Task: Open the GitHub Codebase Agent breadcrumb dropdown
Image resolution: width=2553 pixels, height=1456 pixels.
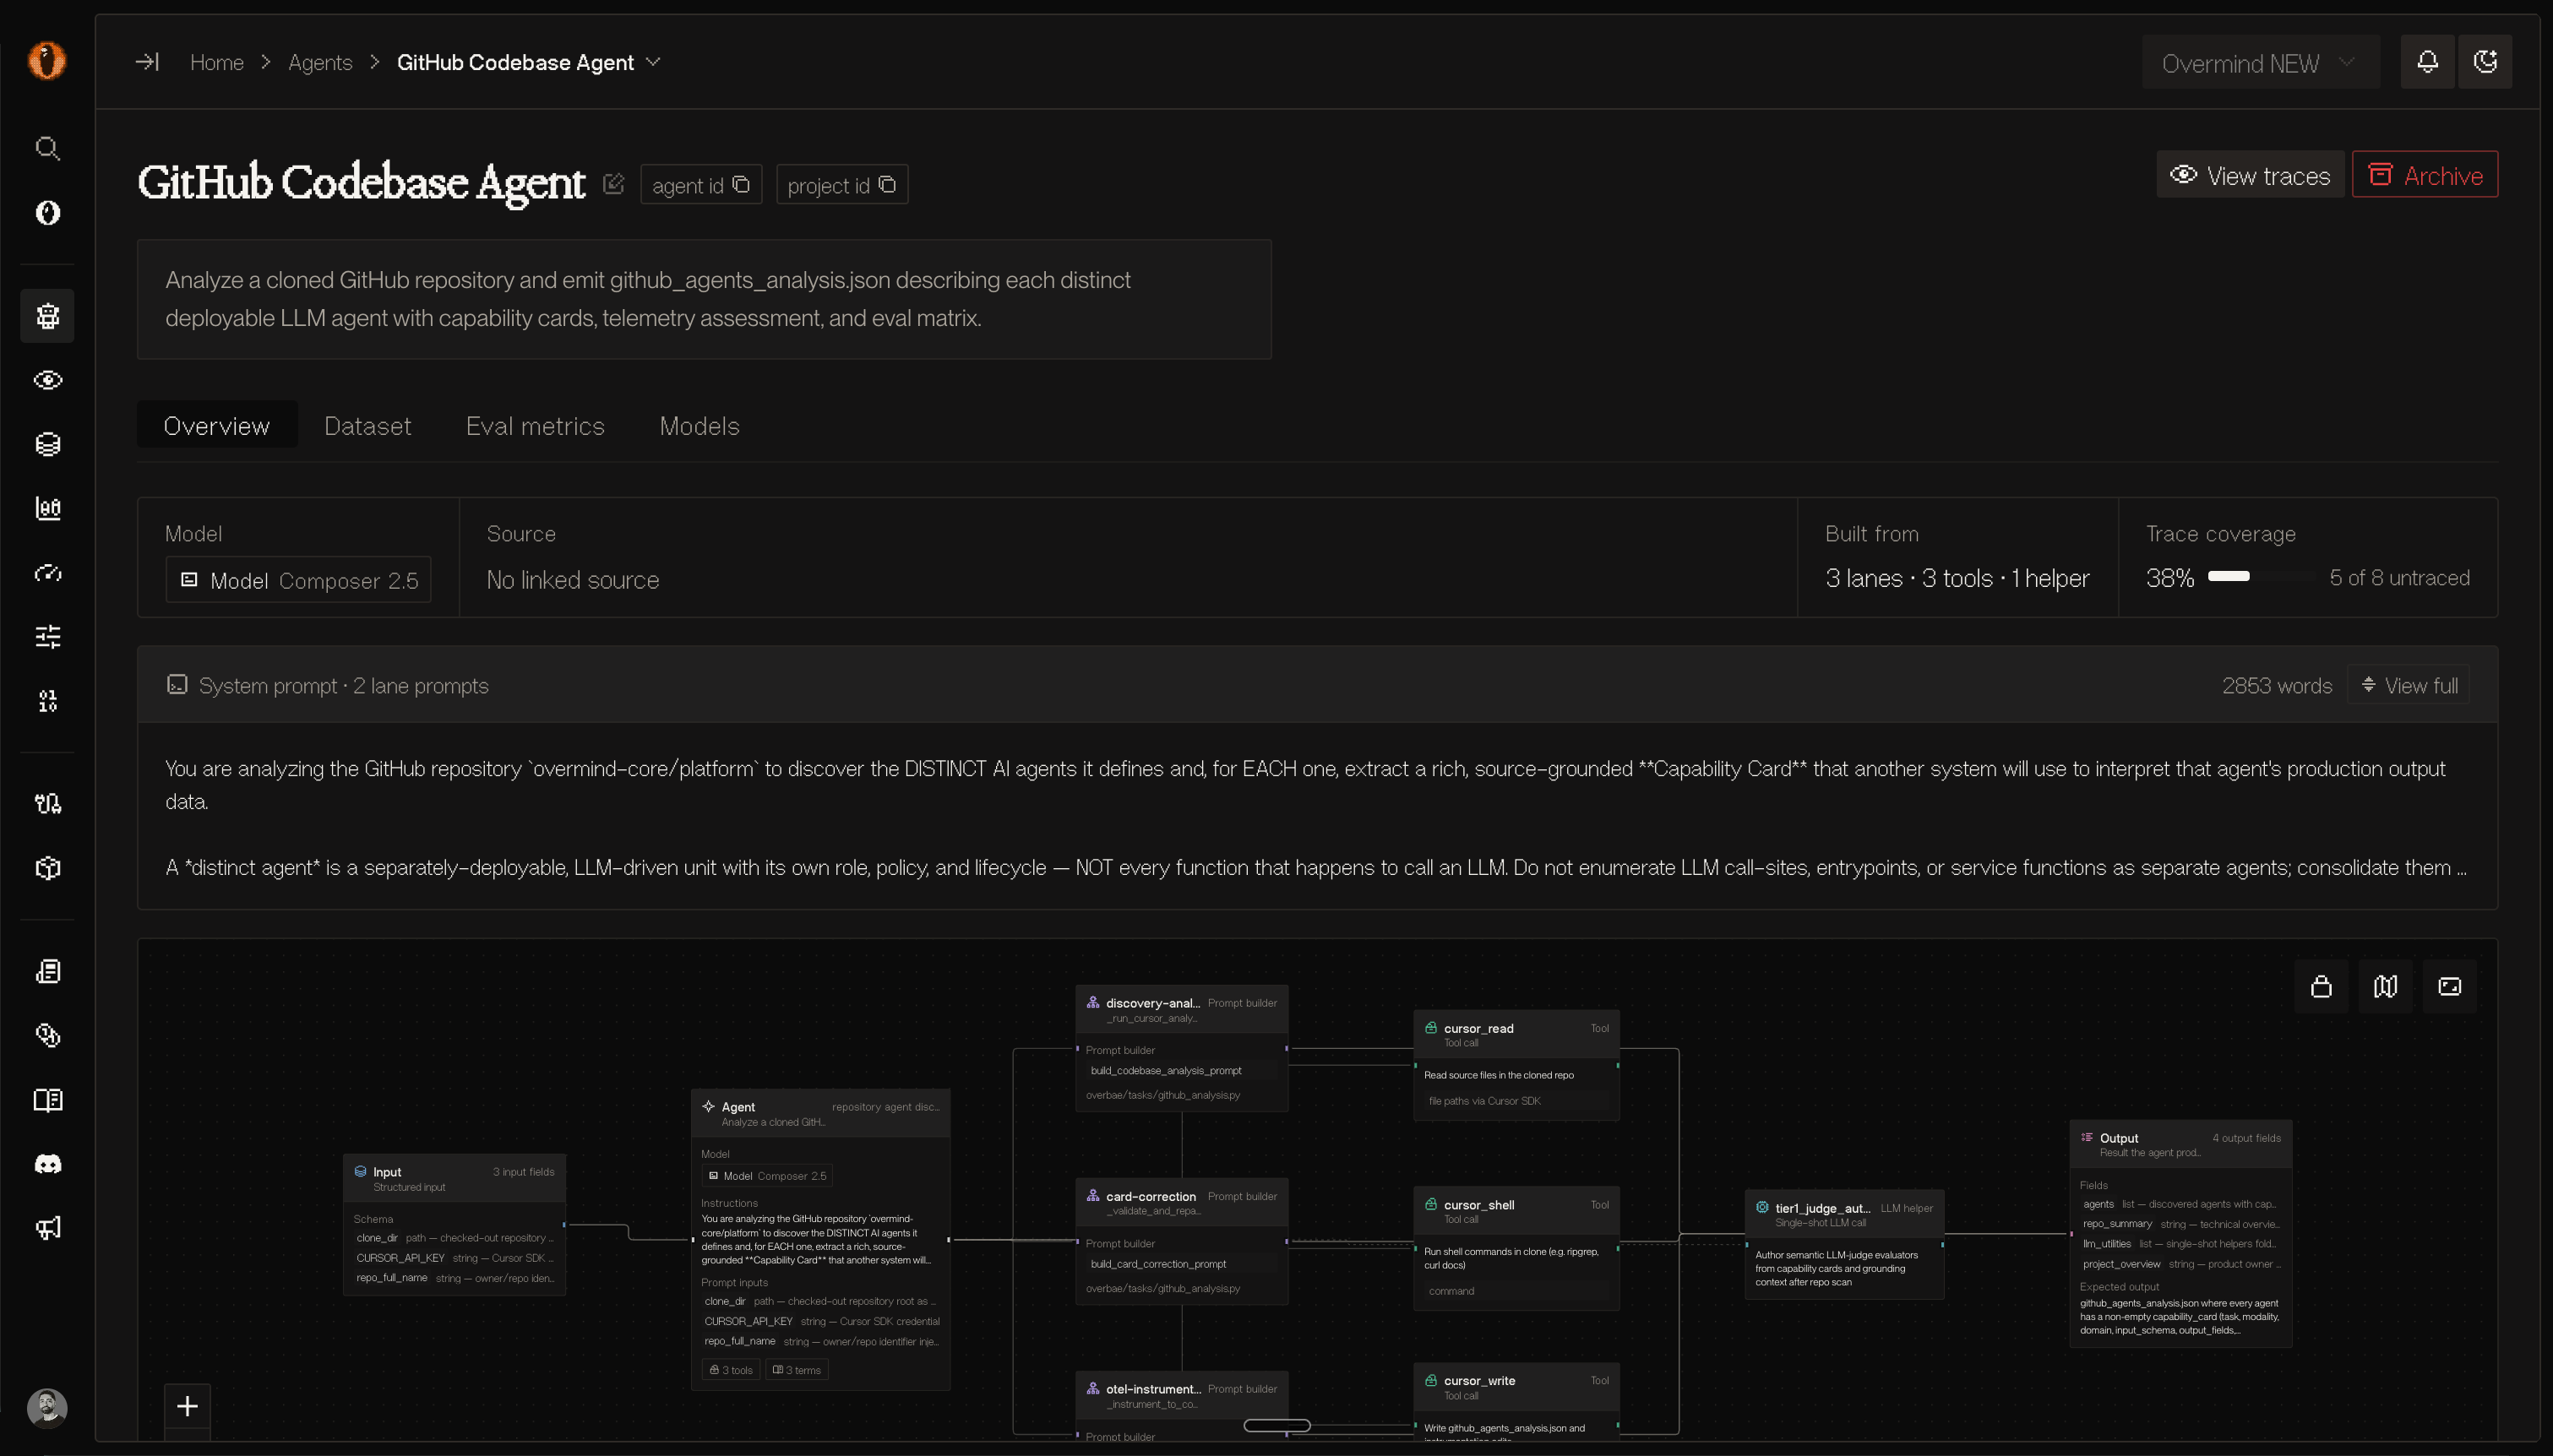Action: tap(529, 62)
